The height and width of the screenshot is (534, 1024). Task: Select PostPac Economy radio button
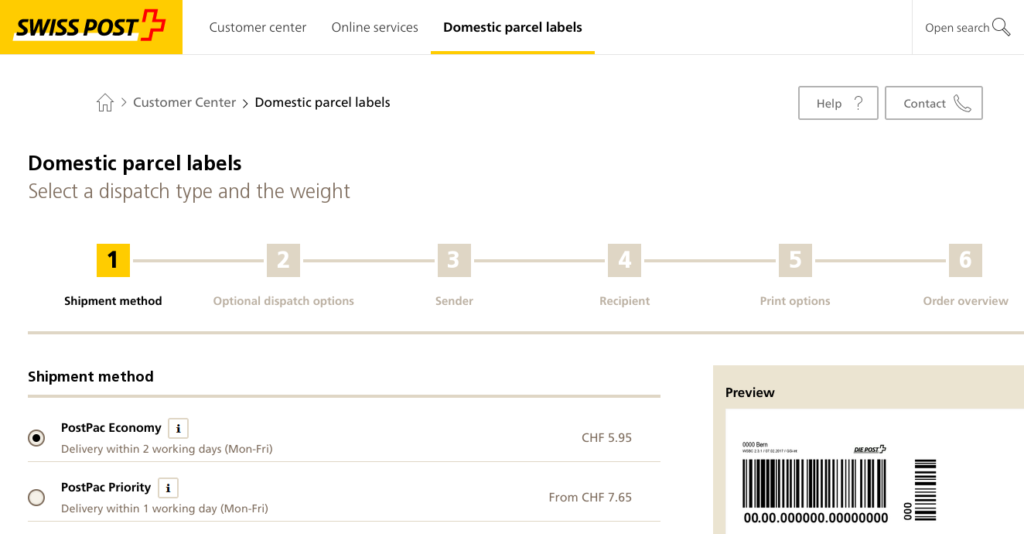click(x=37, y=438)
